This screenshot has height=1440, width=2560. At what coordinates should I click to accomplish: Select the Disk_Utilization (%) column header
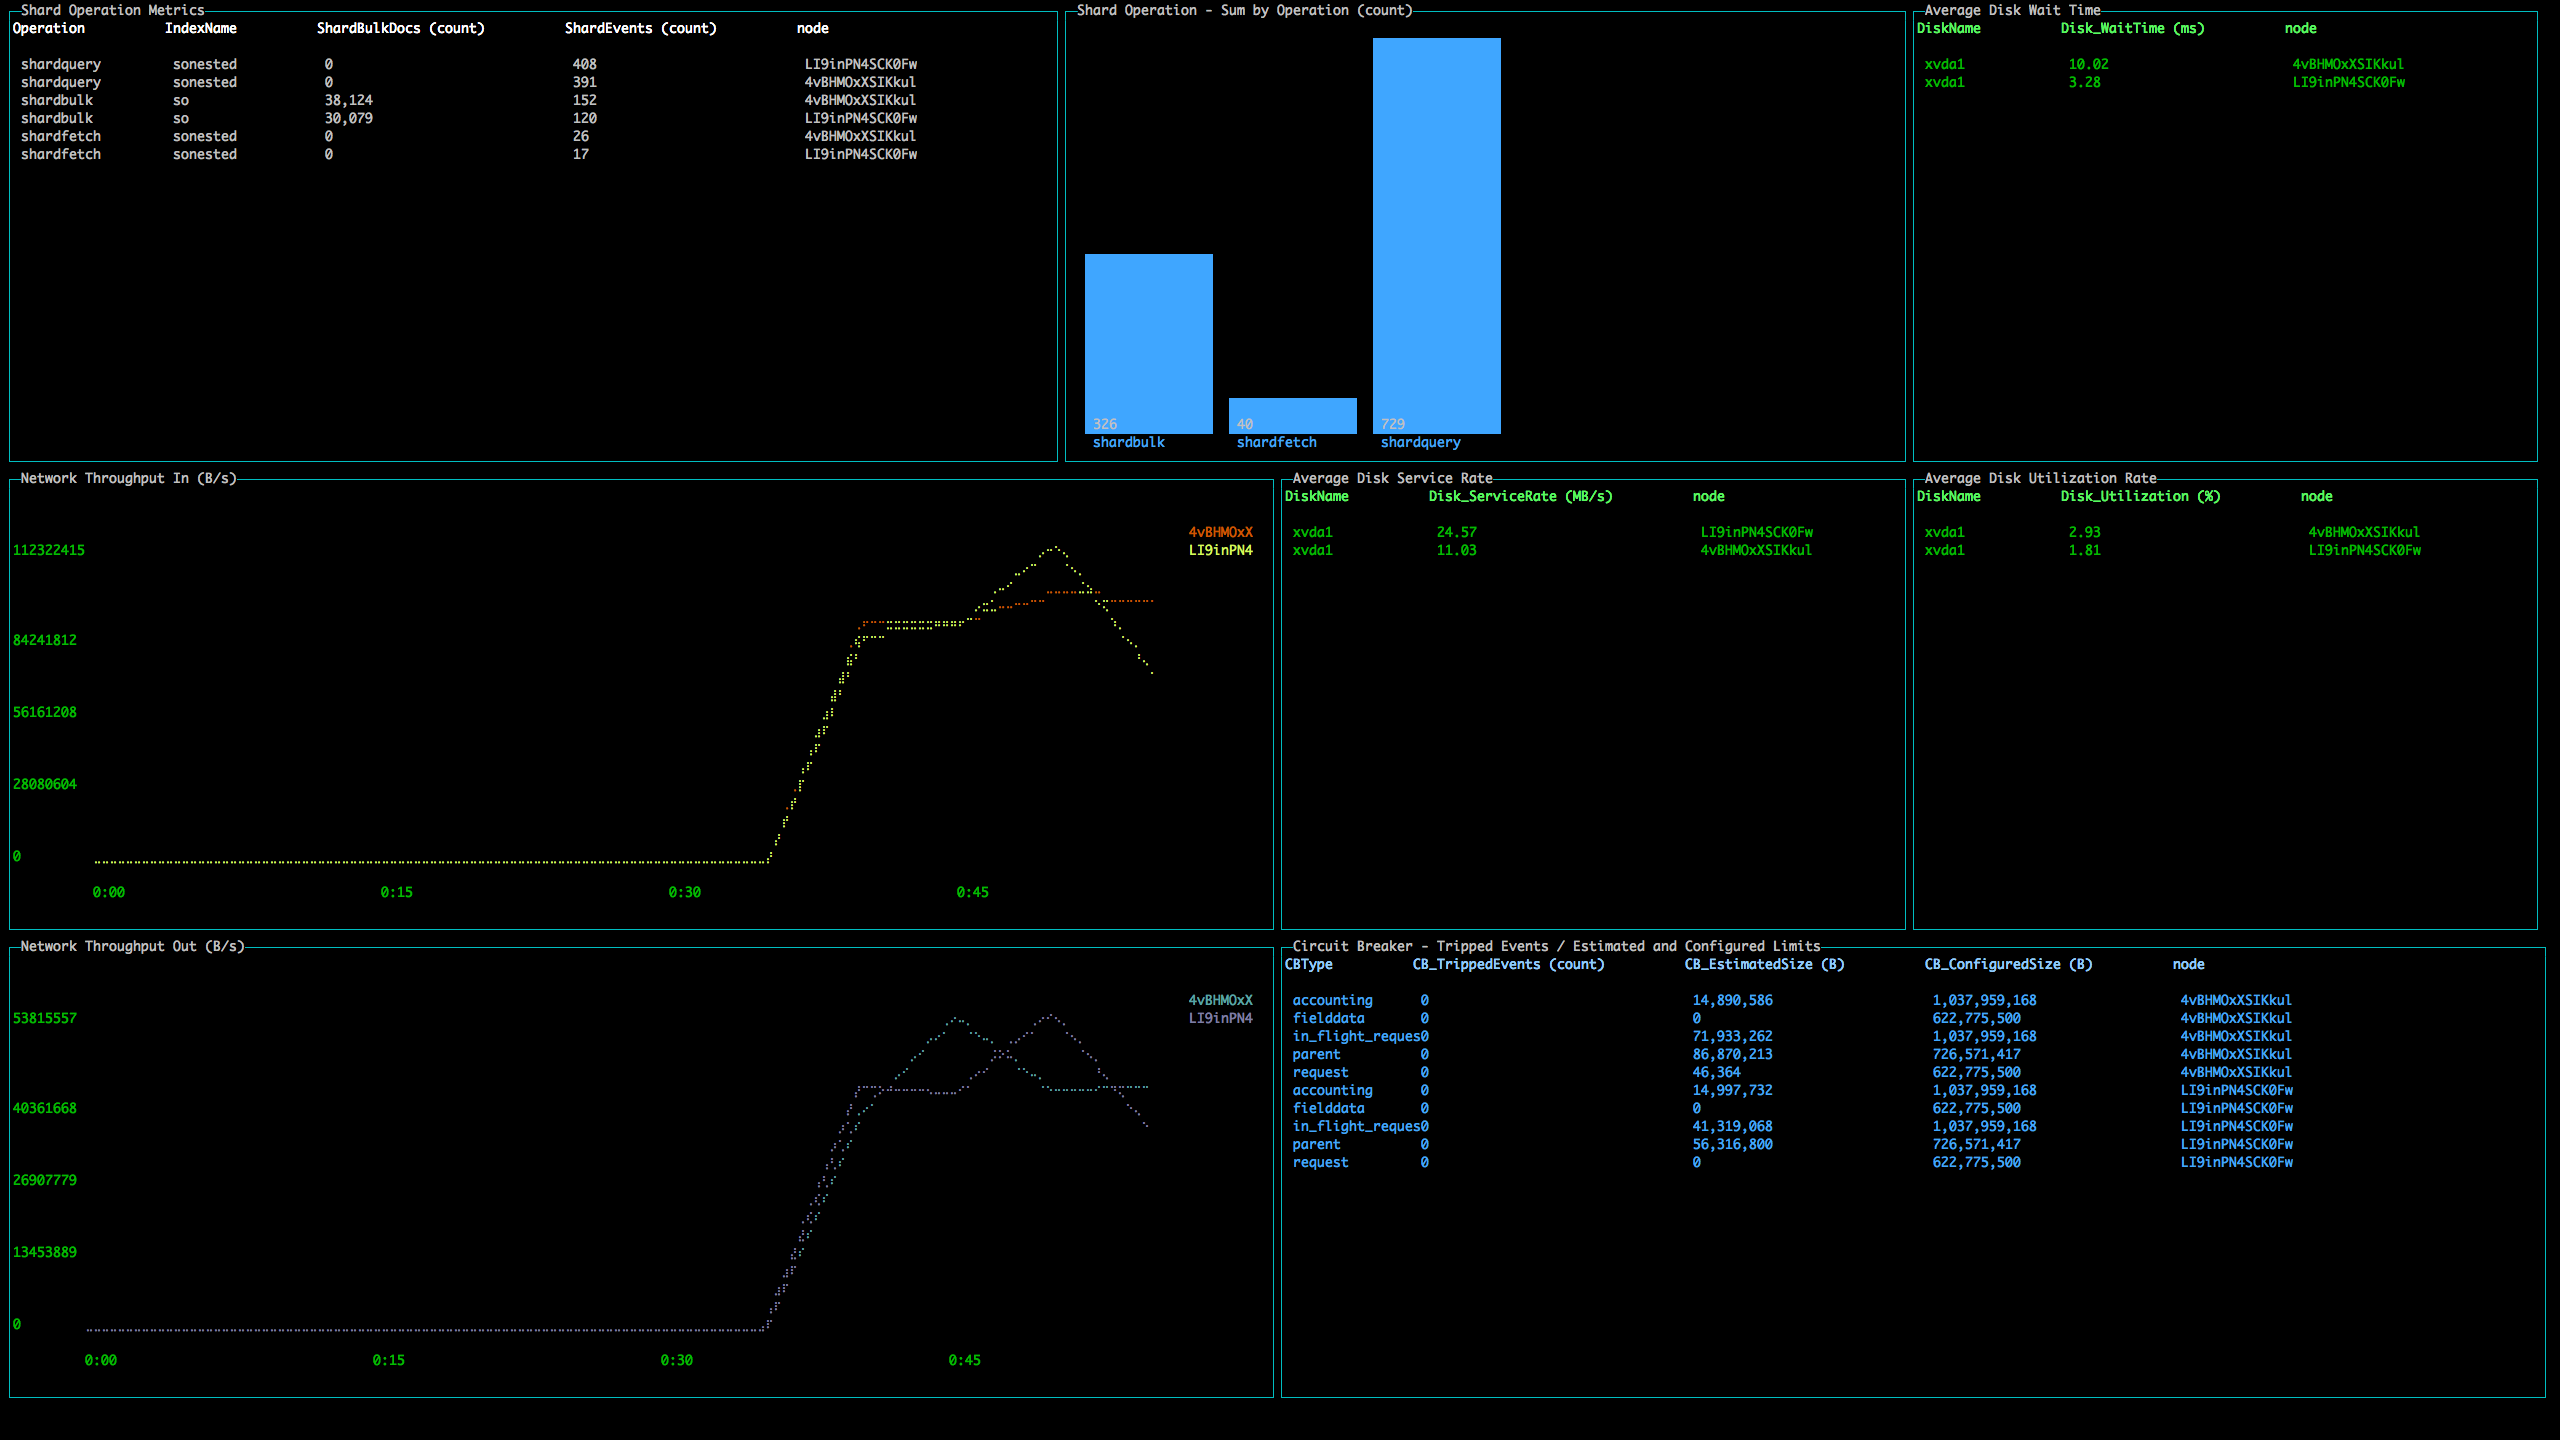(x=2140, y=496)
